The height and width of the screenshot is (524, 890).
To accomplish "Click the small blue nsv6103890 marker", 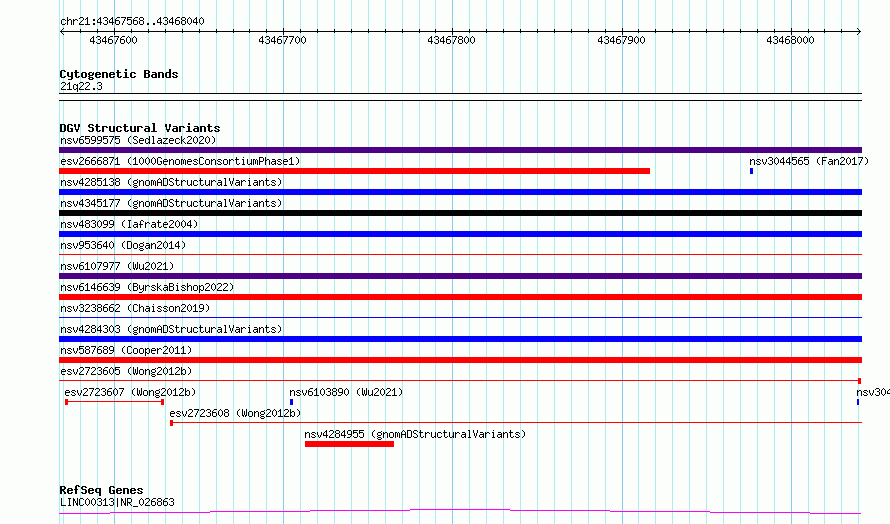I will point(291,402).
